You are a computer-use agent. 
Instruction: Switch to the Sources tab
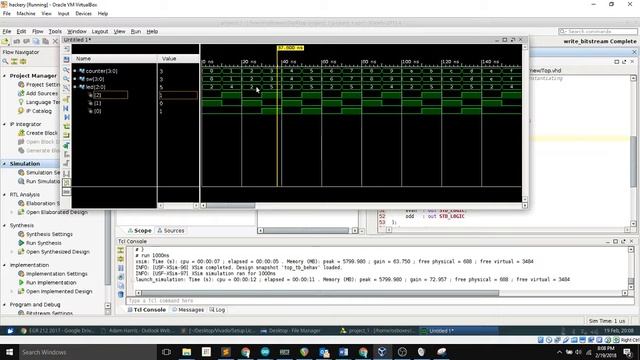[x=171, y=231]
